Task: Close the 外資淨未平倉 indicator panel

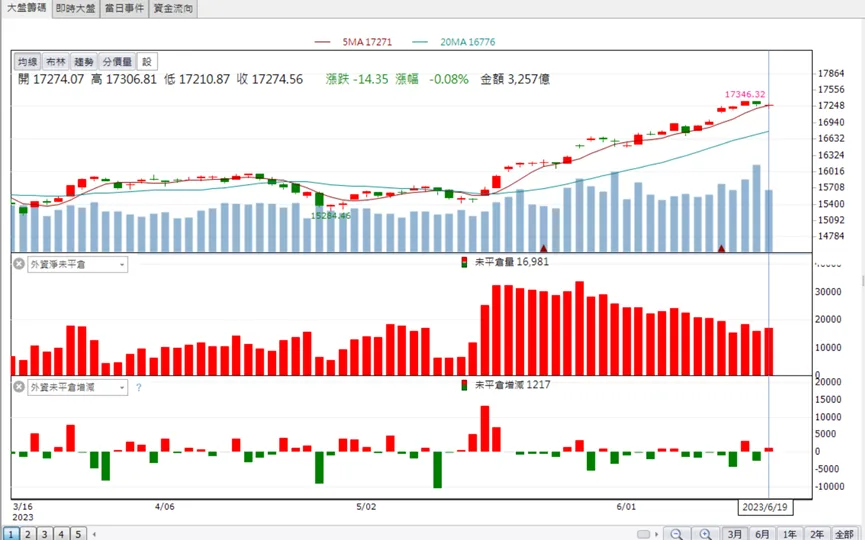Action: [x=19, y=264]
